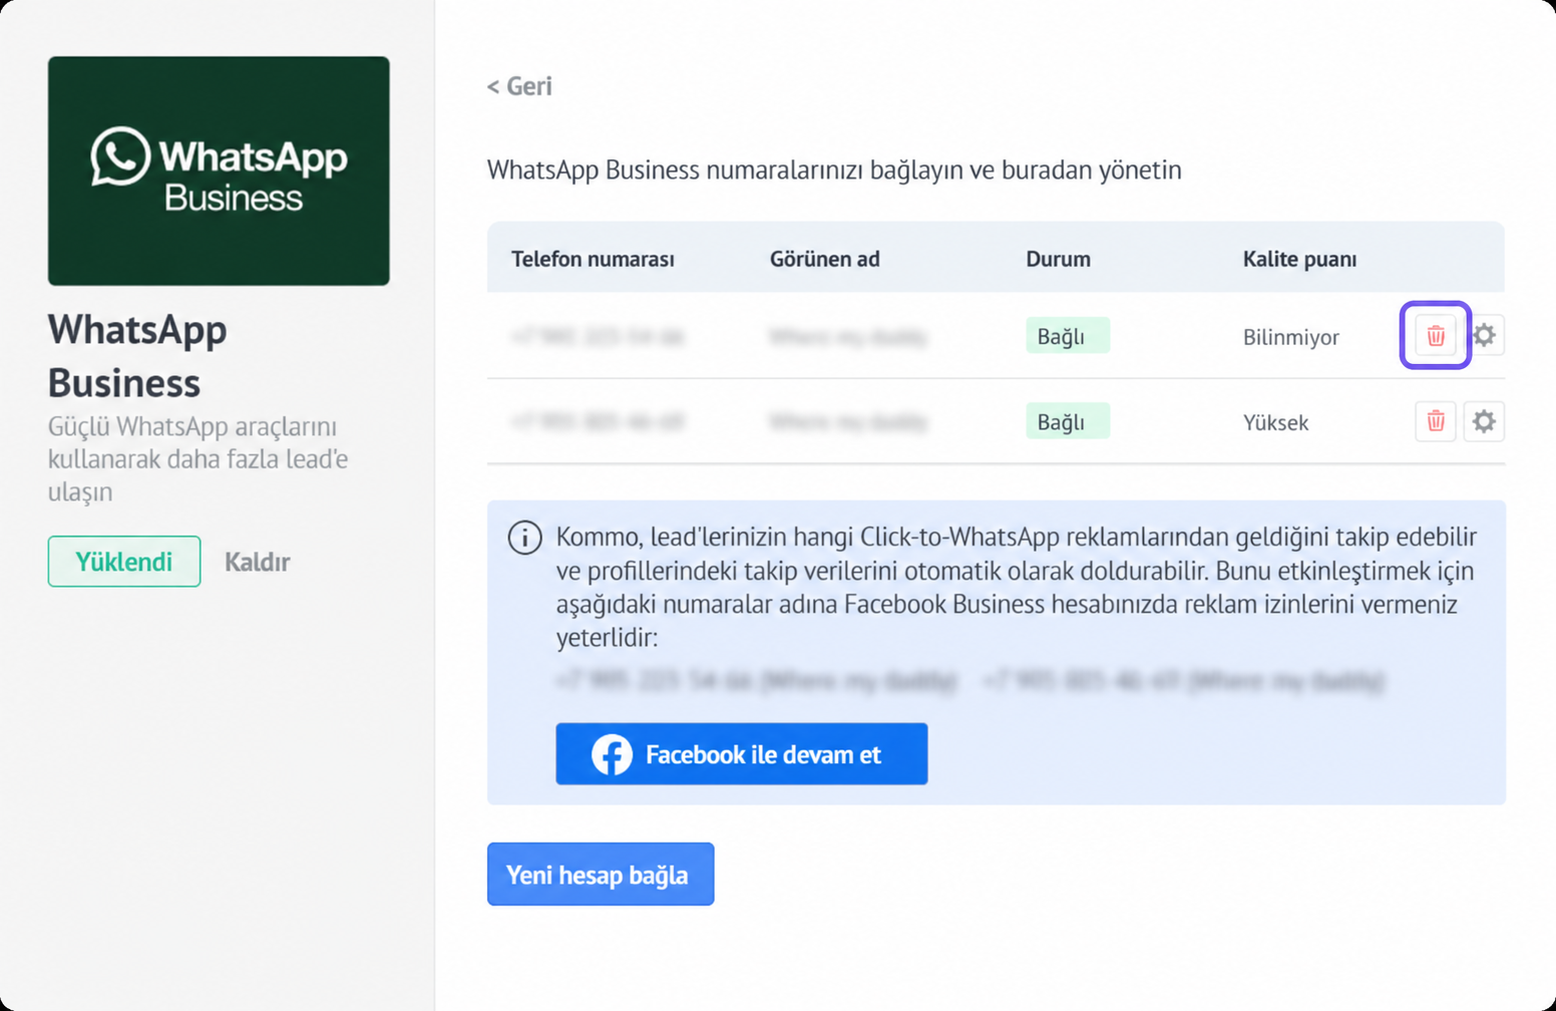Click the WhatsApp Business title in sidebar

tap(137, 356)
